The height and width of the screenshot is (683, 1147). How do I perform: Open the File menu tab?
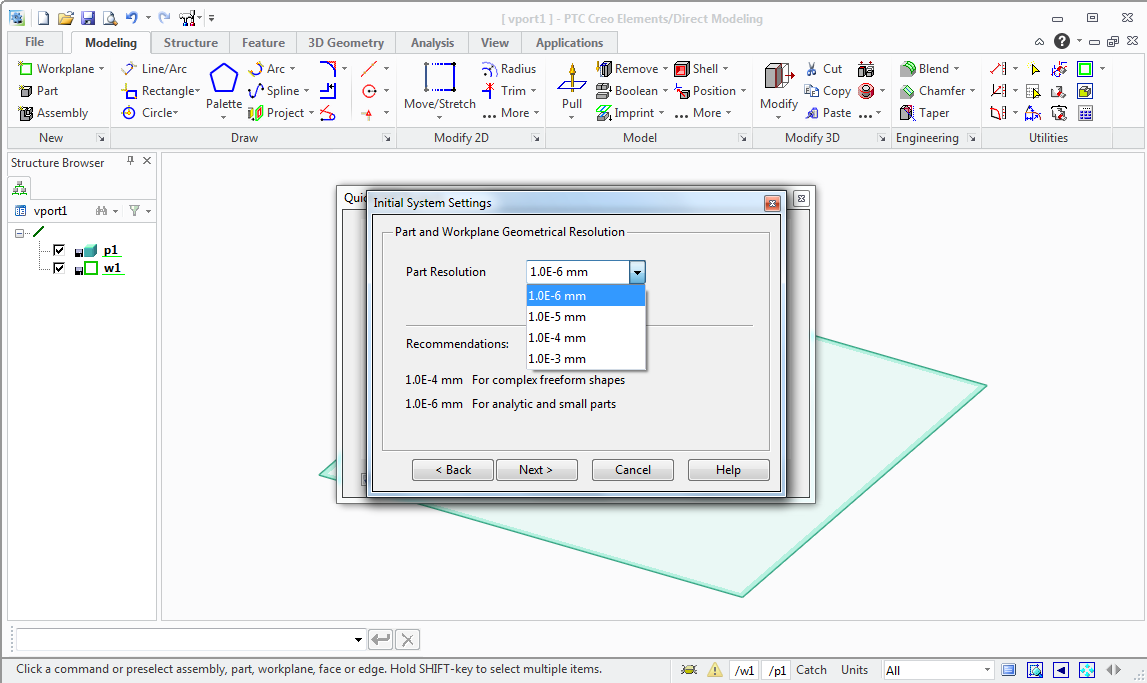[x=34, y=42]
